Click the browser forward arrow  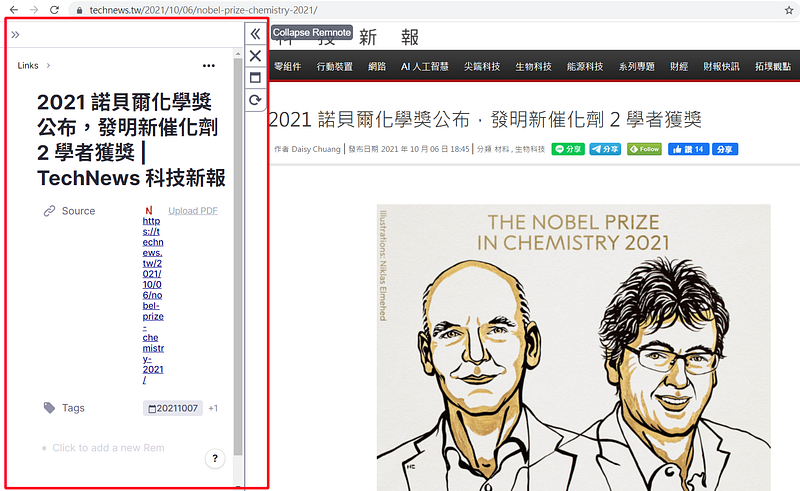[34, 10]
